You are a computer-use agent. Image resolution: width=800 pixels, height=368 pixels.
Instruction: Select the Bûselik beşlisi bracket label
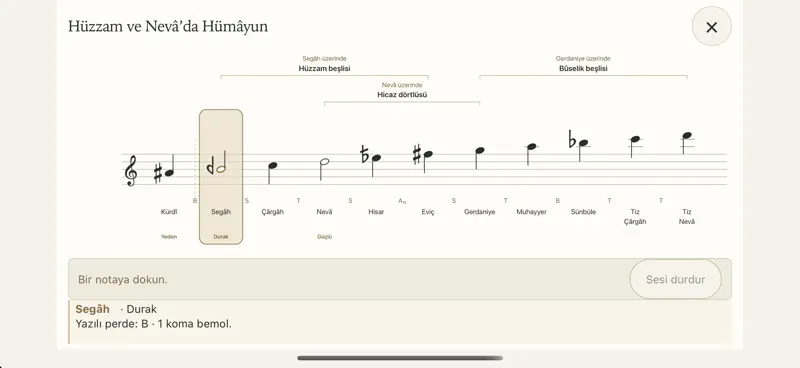click(x=583, y=68)
